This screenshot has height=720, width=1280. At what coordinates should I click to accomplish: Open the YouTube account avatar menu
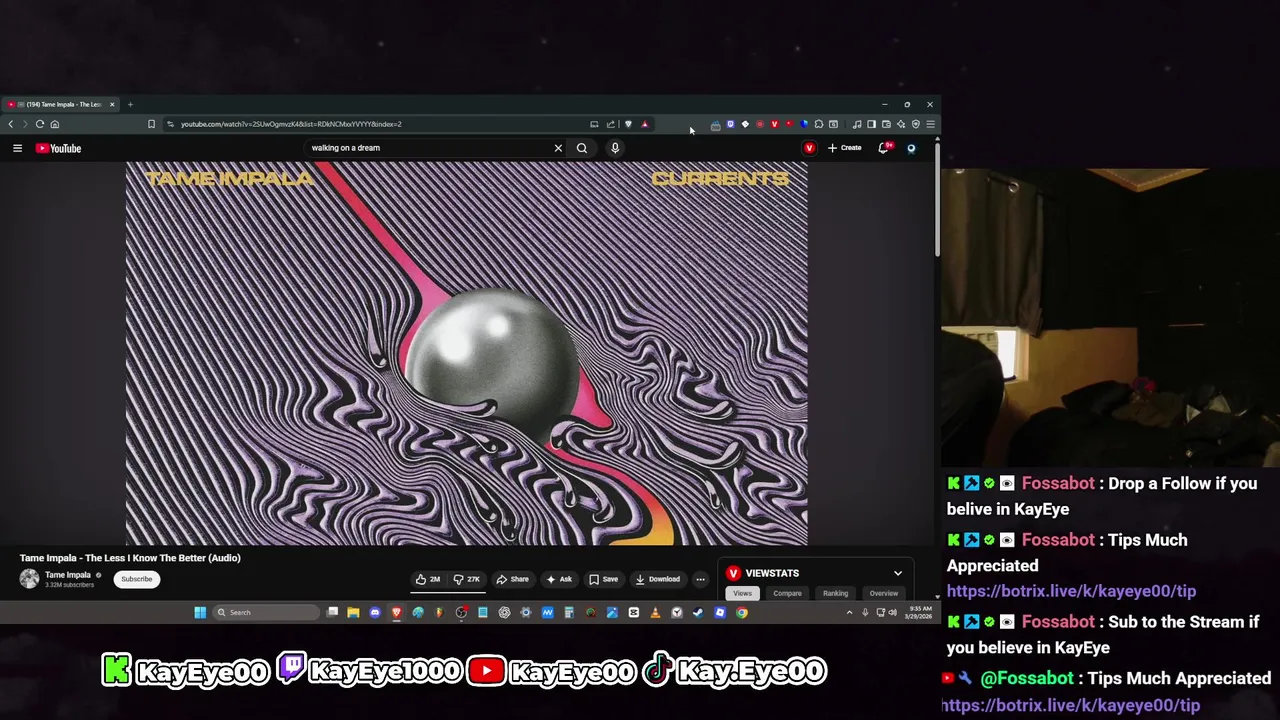pos(911,148)
